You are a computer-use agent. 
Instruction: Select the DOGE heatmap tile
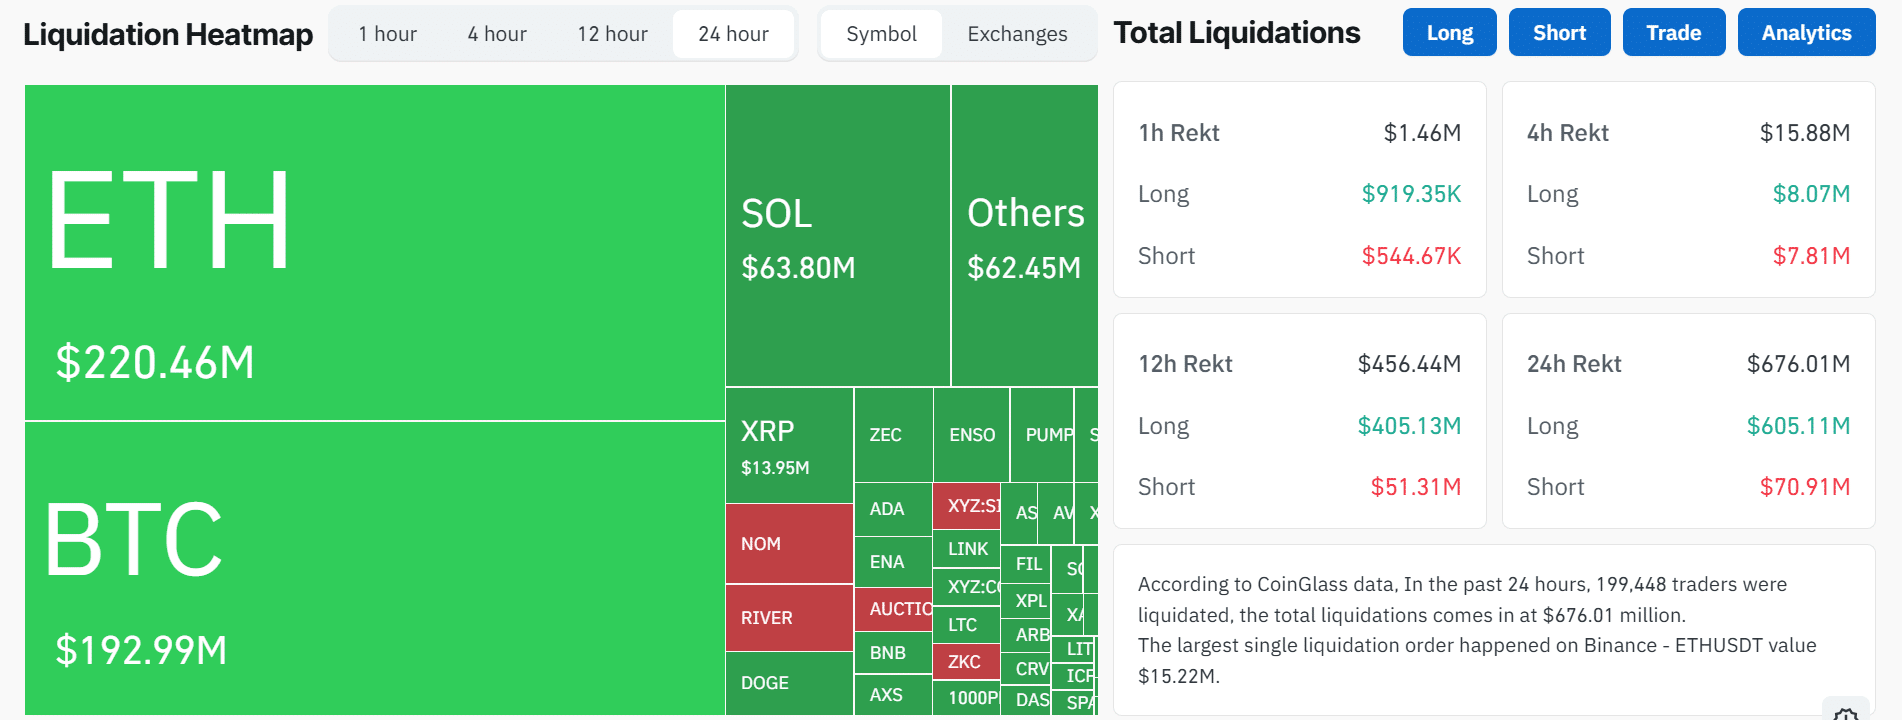click(x=789, y=683)
